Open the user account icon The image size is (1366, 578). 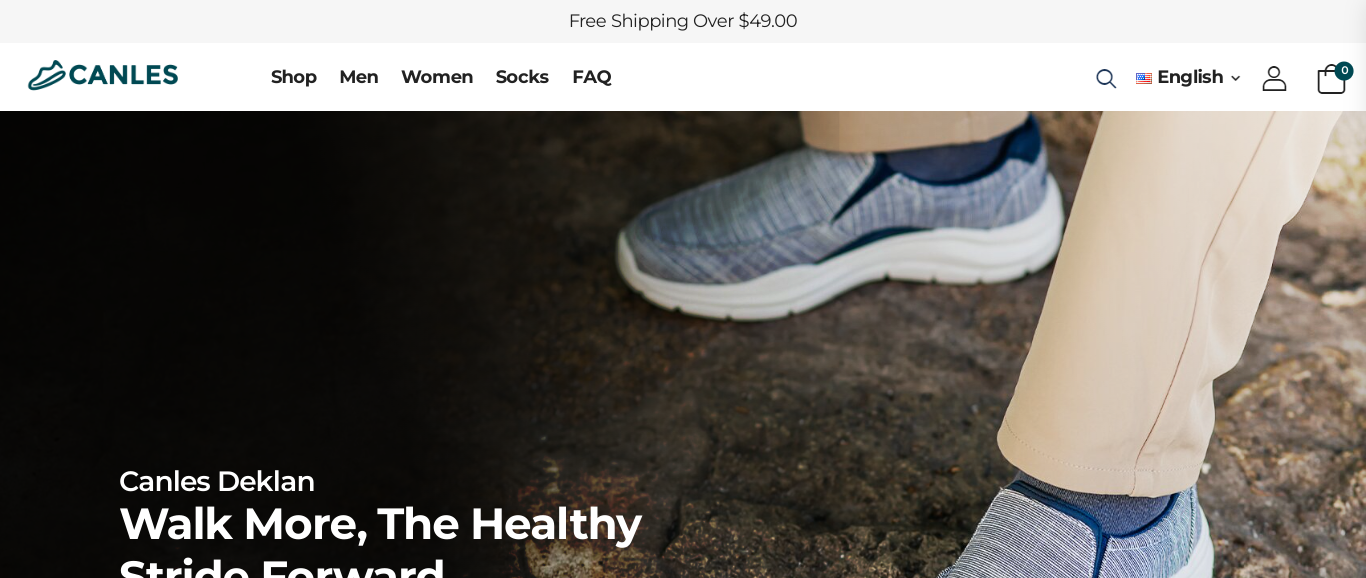[1274, 78]
